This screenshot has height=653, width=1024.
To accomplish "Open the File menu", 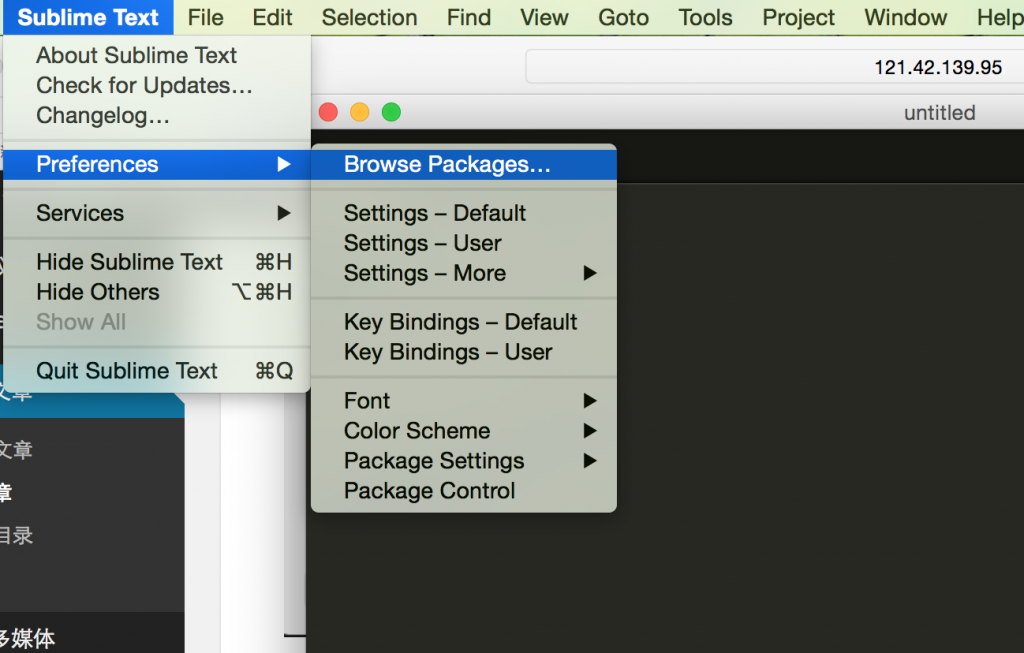I will [206, 18].
